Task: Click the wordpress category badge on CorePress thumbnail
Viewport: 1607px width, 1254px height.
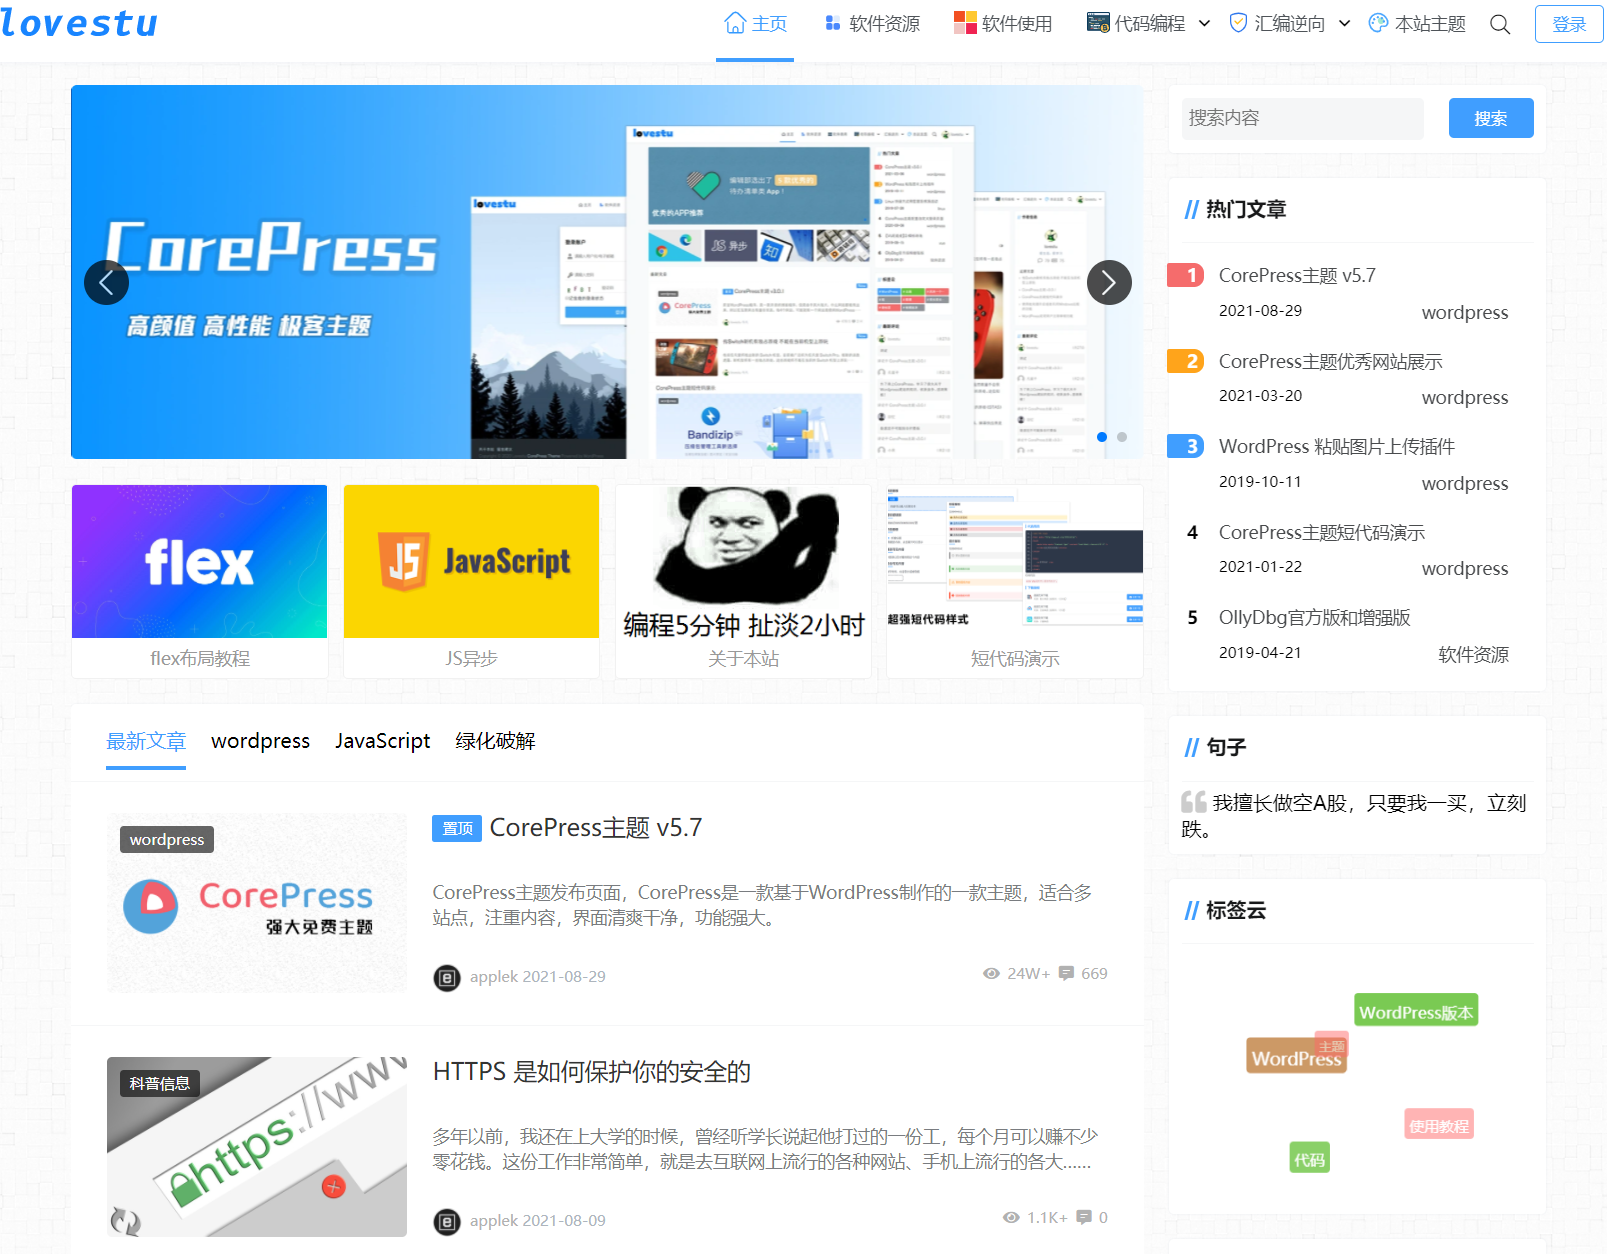Action: click(167, 839)
